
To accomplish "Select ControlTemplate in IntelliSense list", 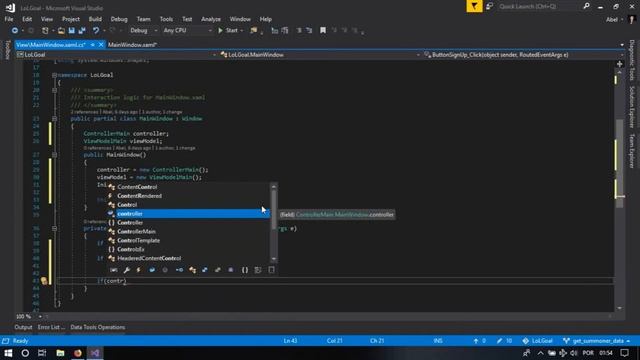I will click(x=189, y=240).
